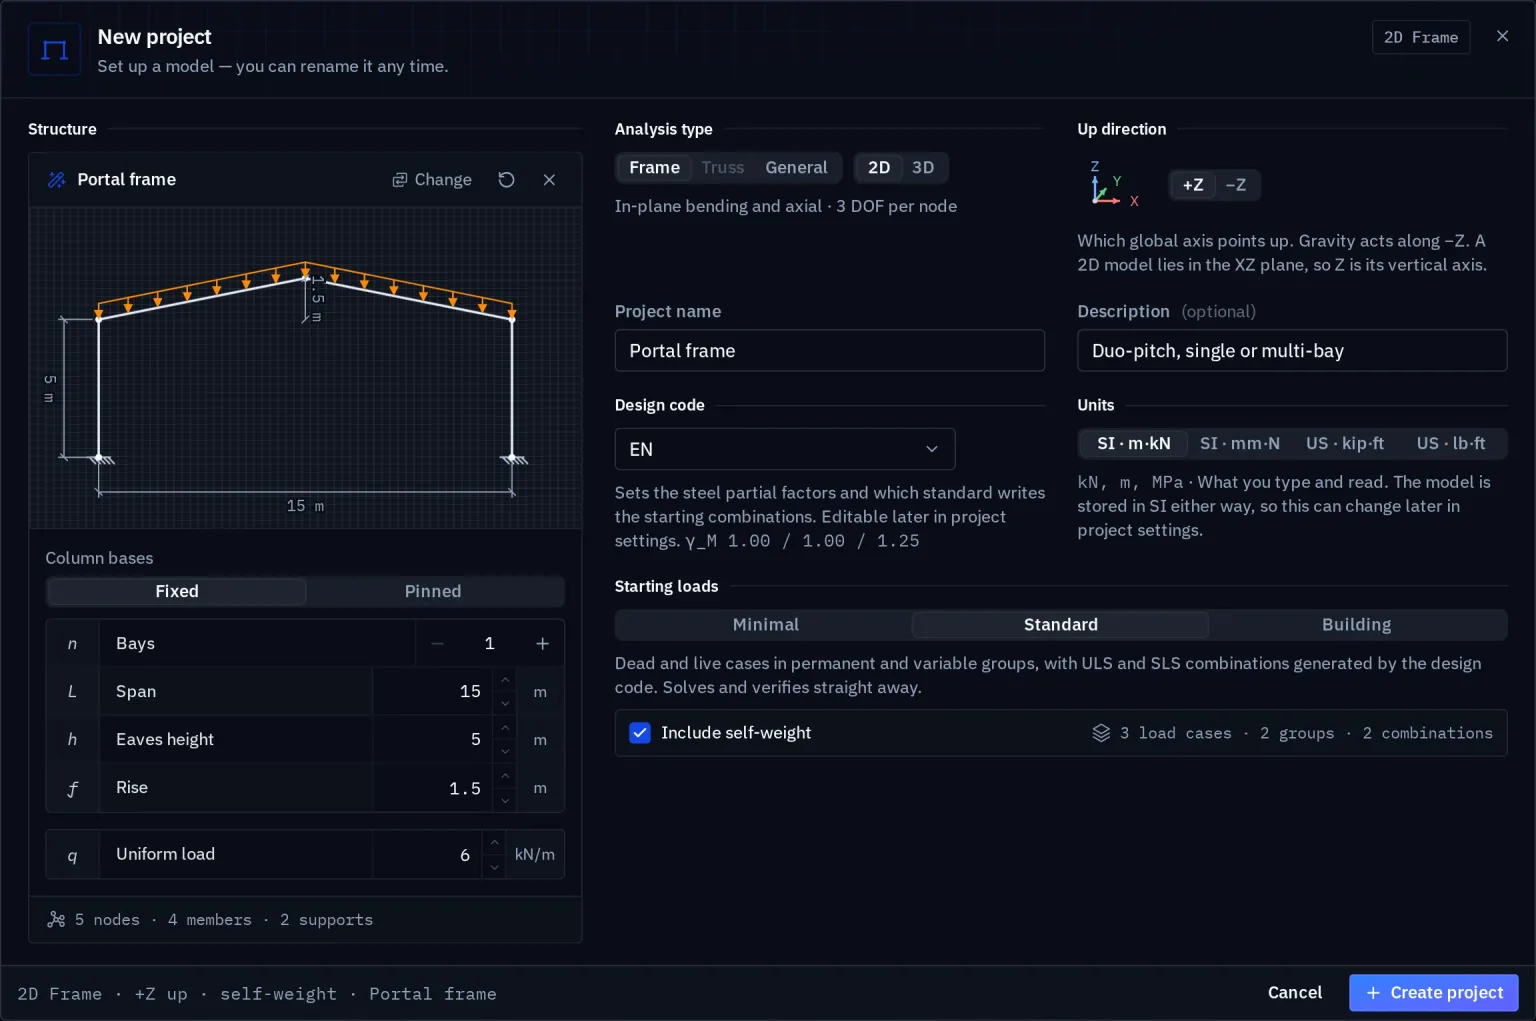Click the Create project button
Viewport: 1536px width, 1021px height.
[x=1434, y=993]
